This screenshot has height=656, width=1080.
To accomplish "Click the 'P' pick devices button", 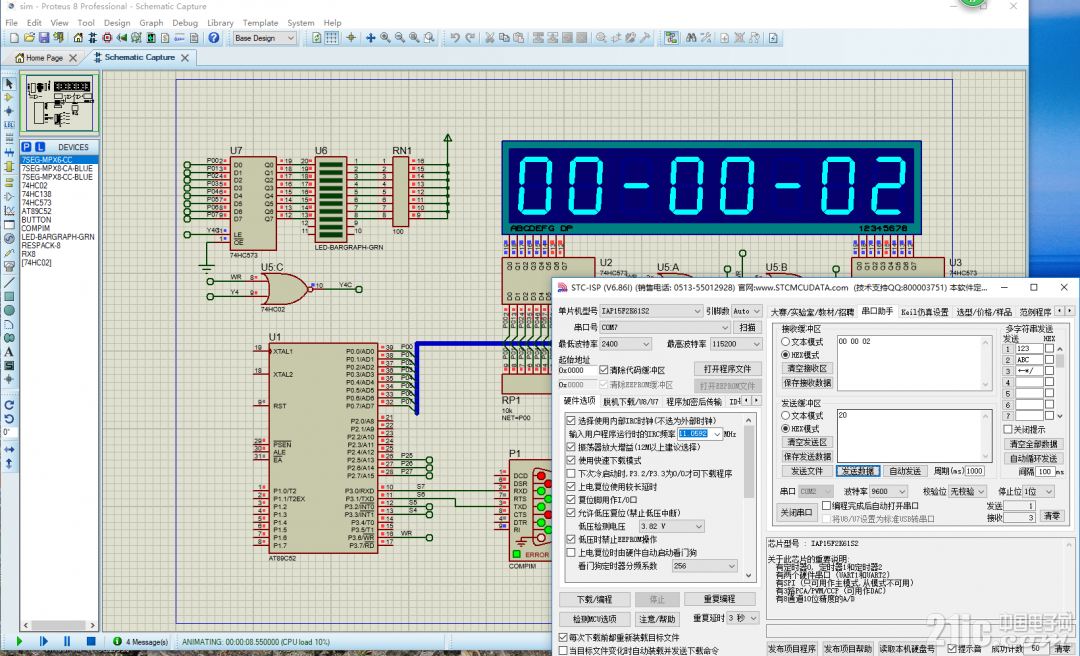I will click(26, 147).
